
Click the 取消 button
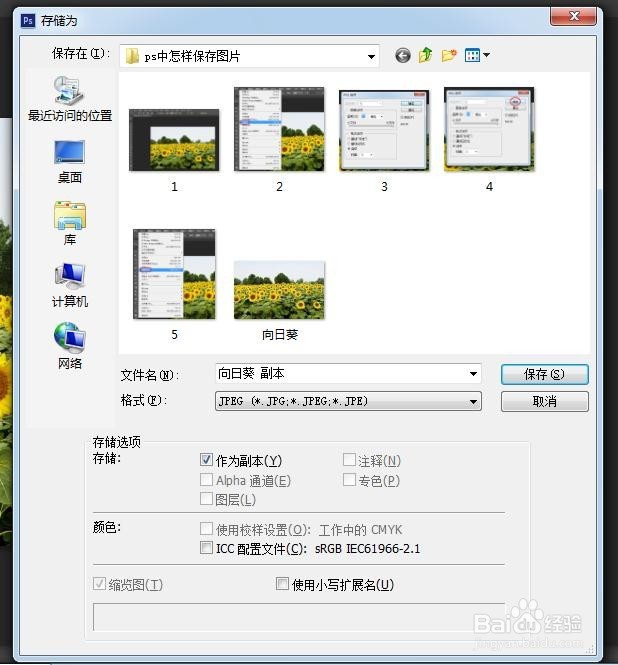[x=544, y=401]
